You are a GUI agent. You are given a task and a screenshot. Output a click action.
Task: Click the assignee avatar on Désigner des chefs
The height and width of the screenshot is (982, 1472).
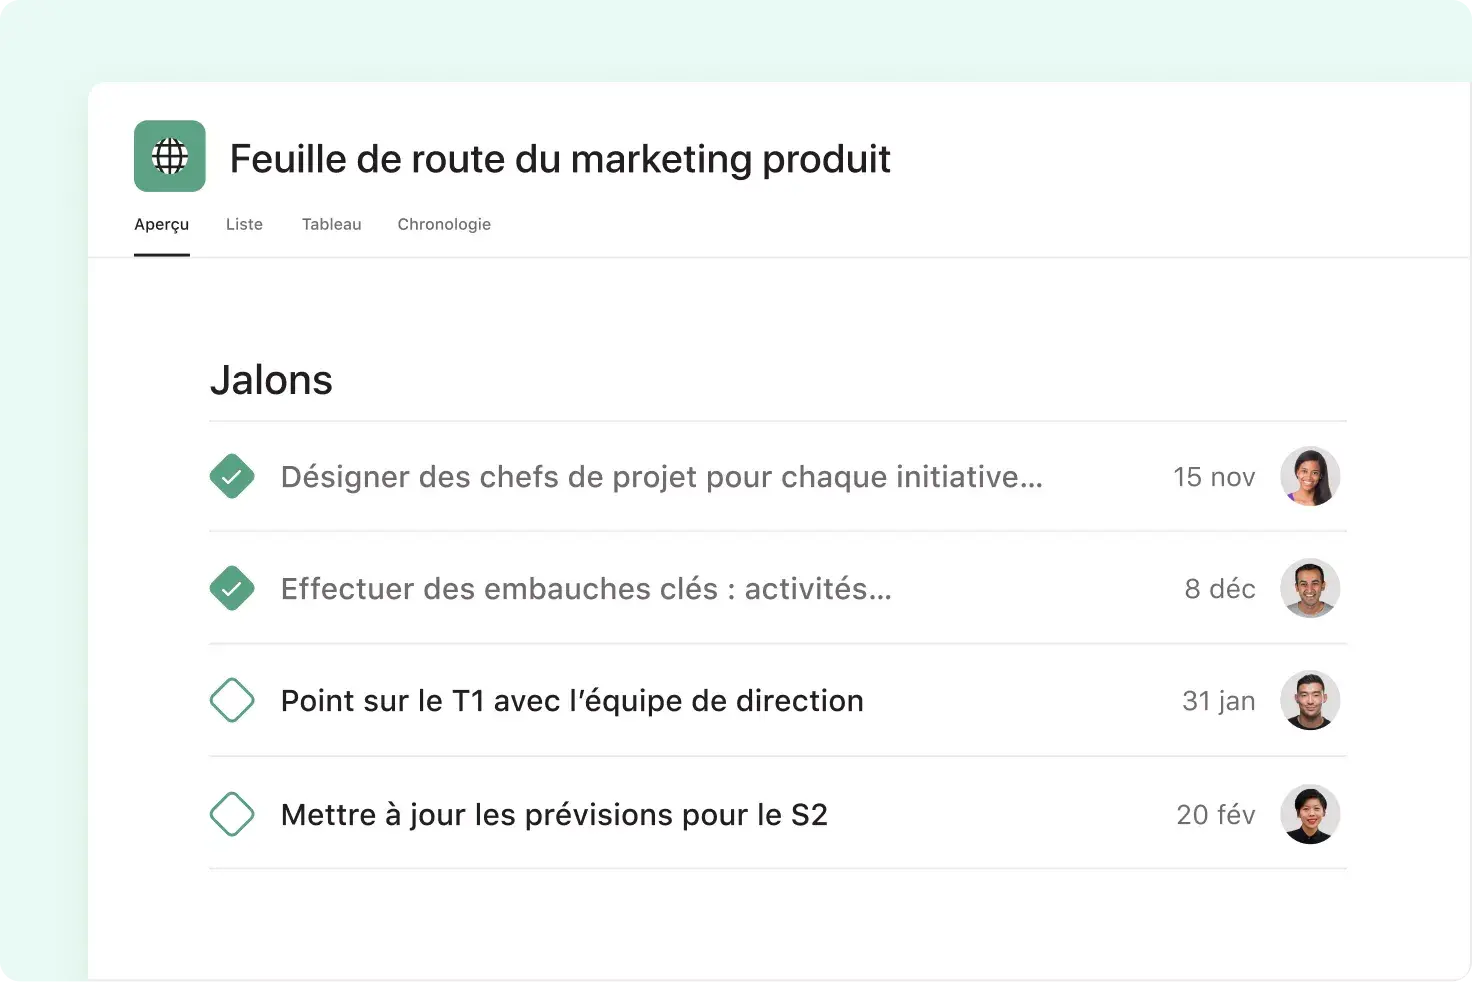coord(1310,477)
